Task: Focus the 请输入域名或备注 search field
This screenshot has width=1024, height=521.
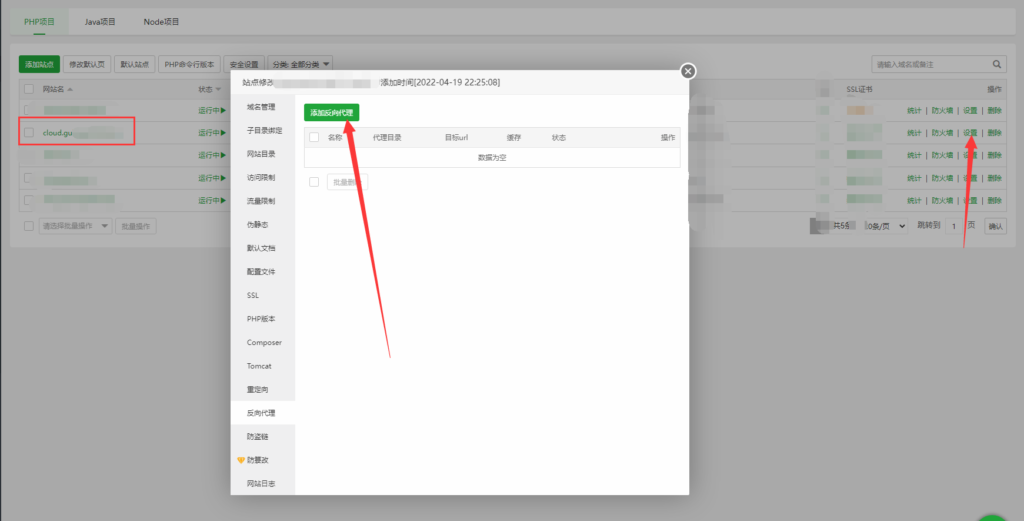Action: [x=931, y=64]
